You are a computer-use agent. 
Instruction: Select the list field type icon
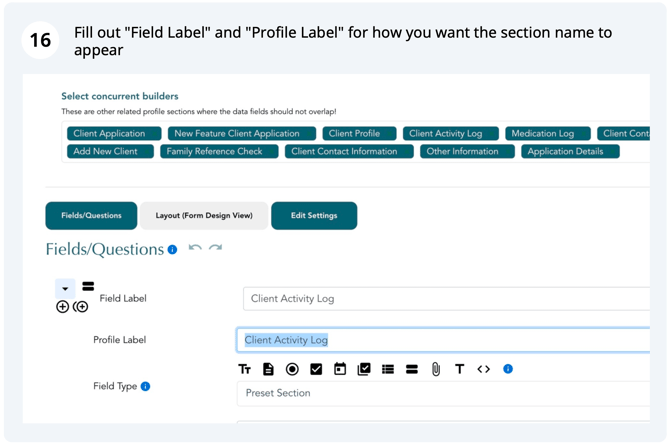(x=388, y=369)
